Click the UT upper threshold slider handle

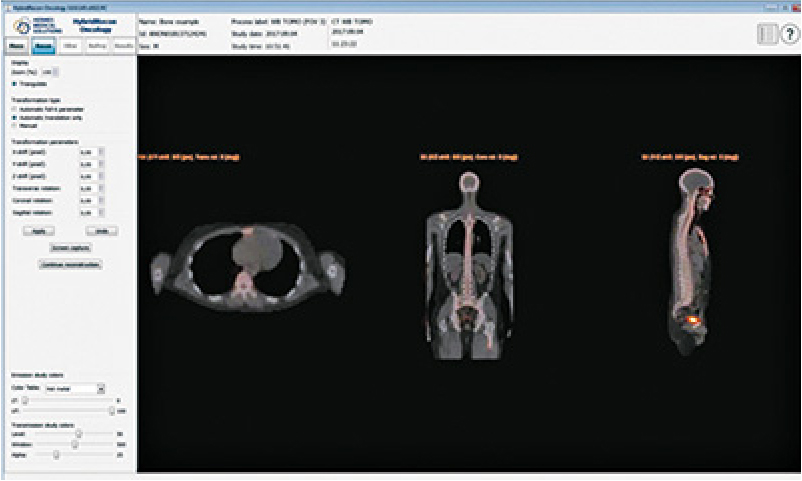coord(112,411)
